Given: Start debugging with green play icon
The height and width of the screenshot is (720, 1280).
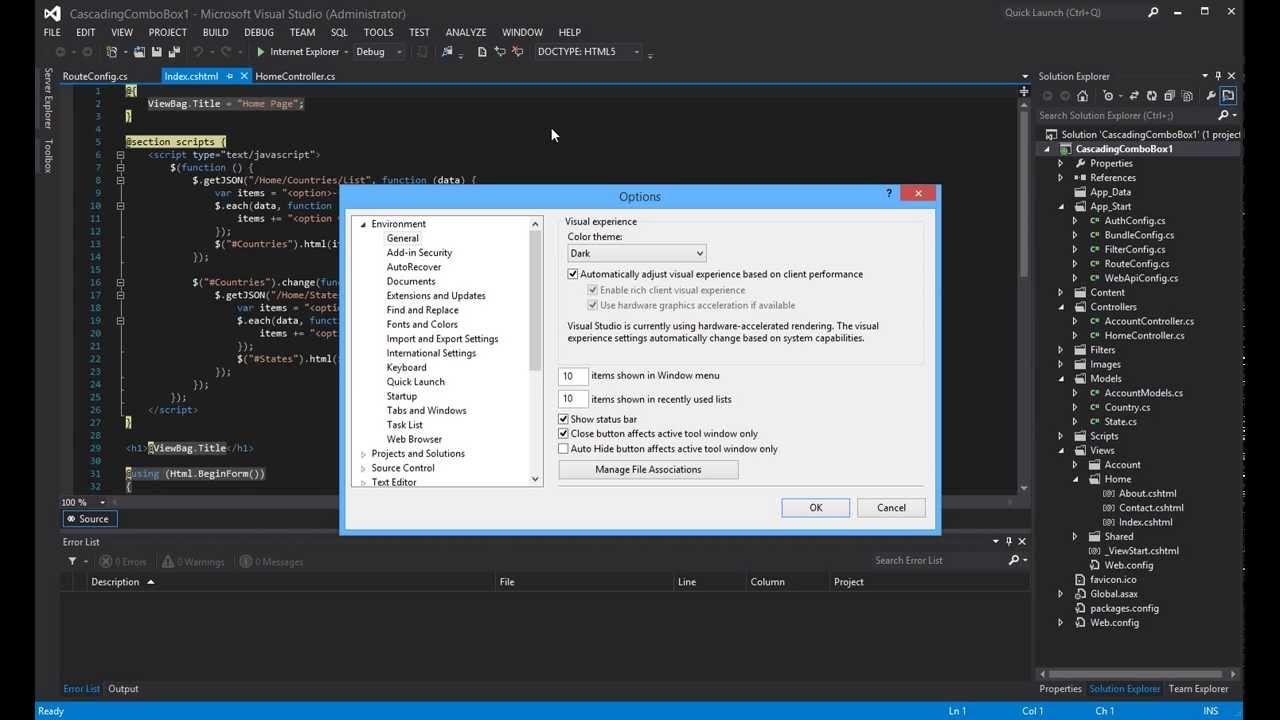Looking at the screenshot, I should click(260, 52).
